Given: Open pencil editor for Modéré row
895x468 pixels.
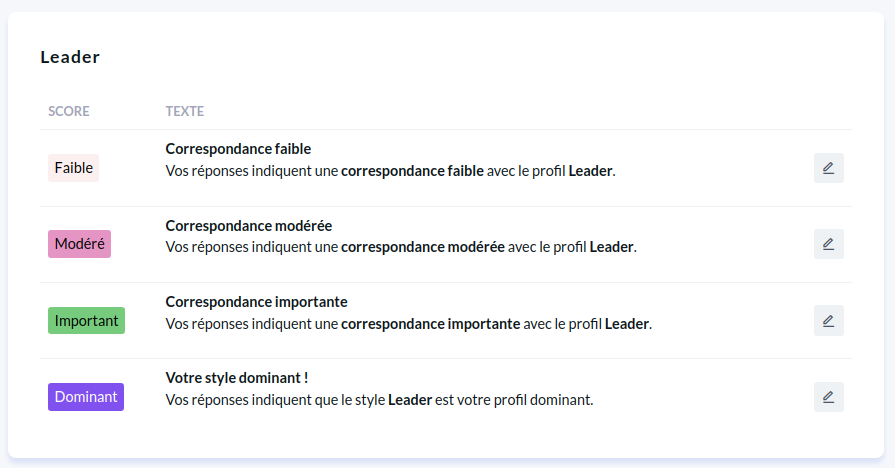Looking at the screenshot, I should (x=828, y=244).
